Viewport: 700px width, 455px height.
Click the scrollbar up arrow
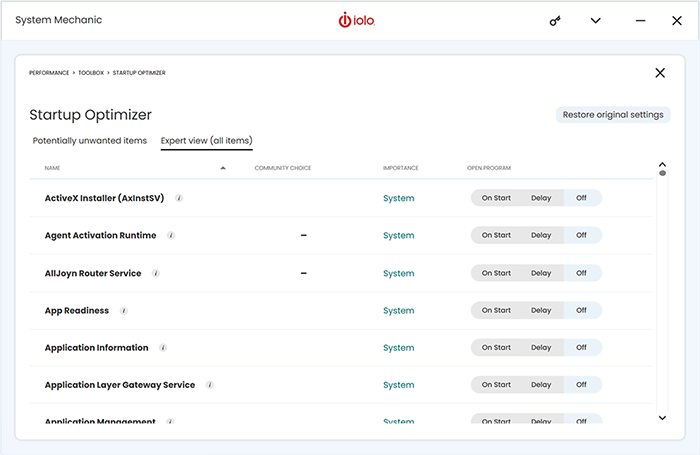662,164
